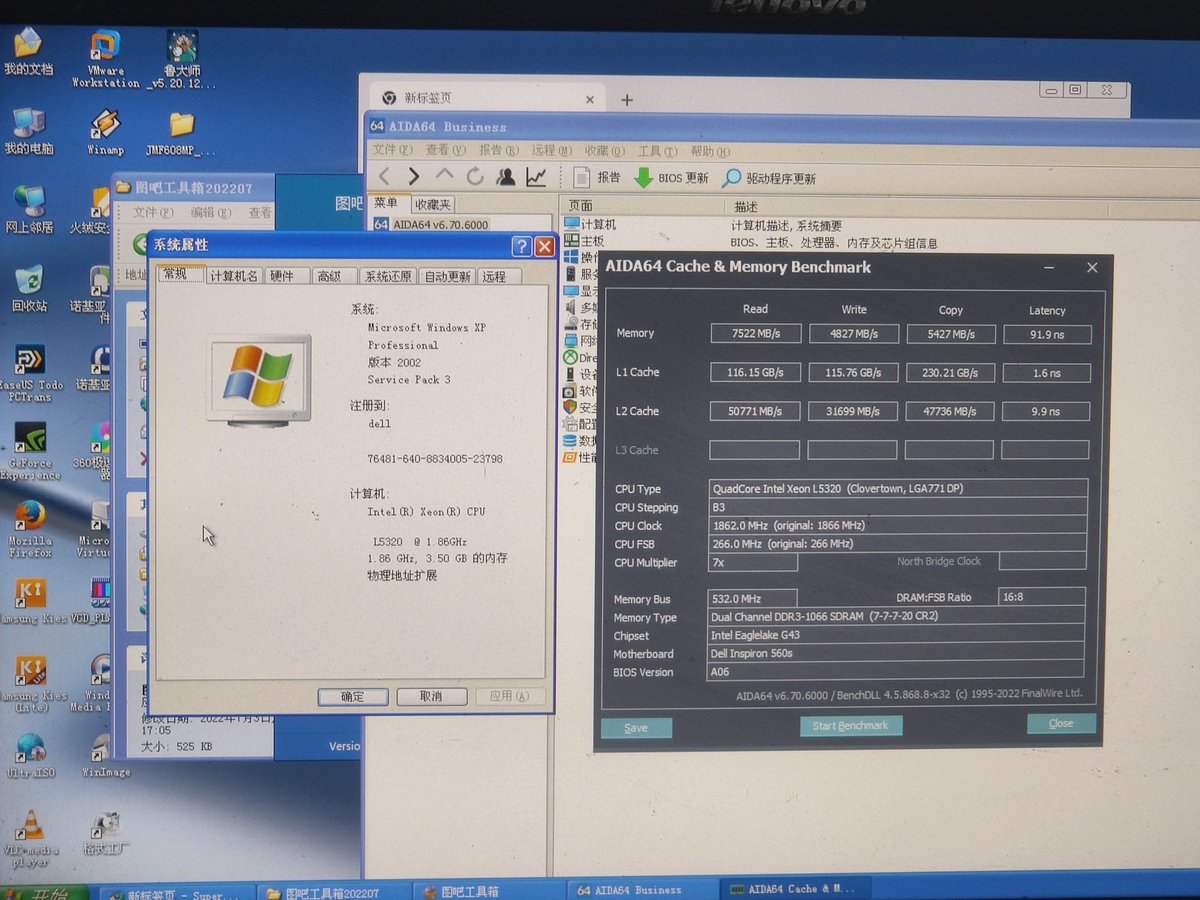Click Start Benchmark button
This screenshot has height=900, width=1200.
pyautogui.click(x=851, y=725)
